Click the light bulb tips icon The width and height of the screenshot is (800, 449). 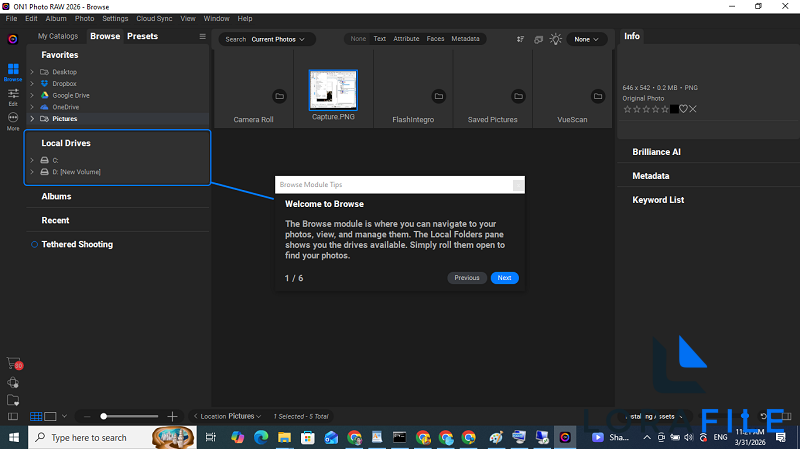(x=556, y=39)
